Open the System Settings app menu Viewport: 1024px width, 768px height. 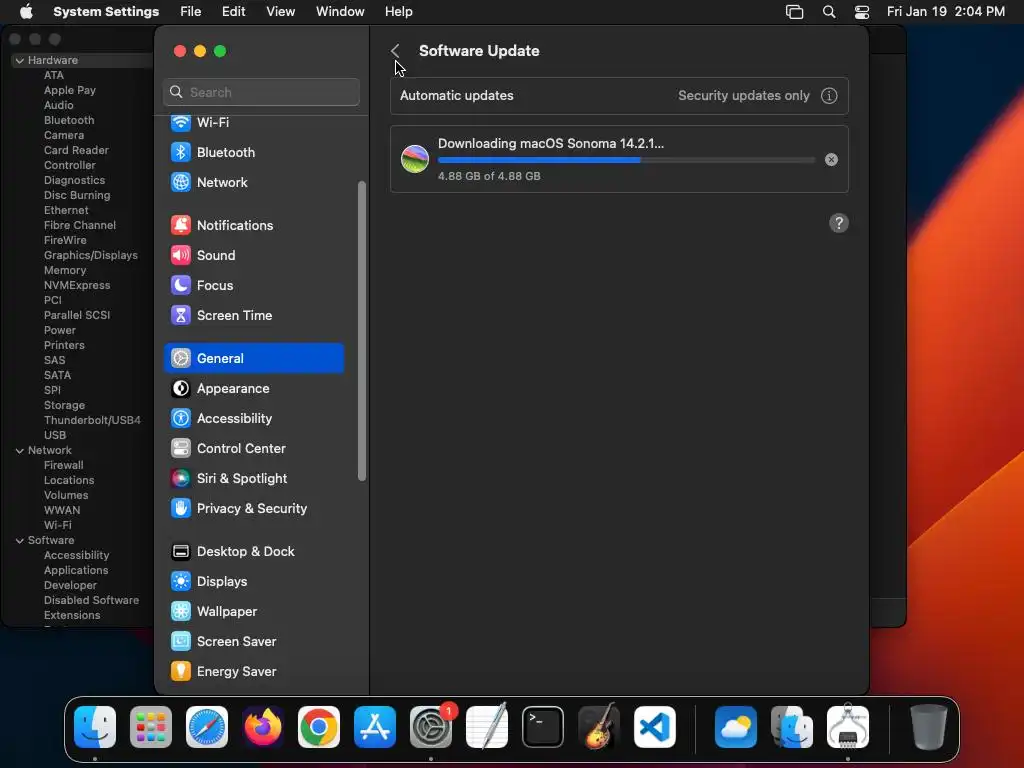106,12
